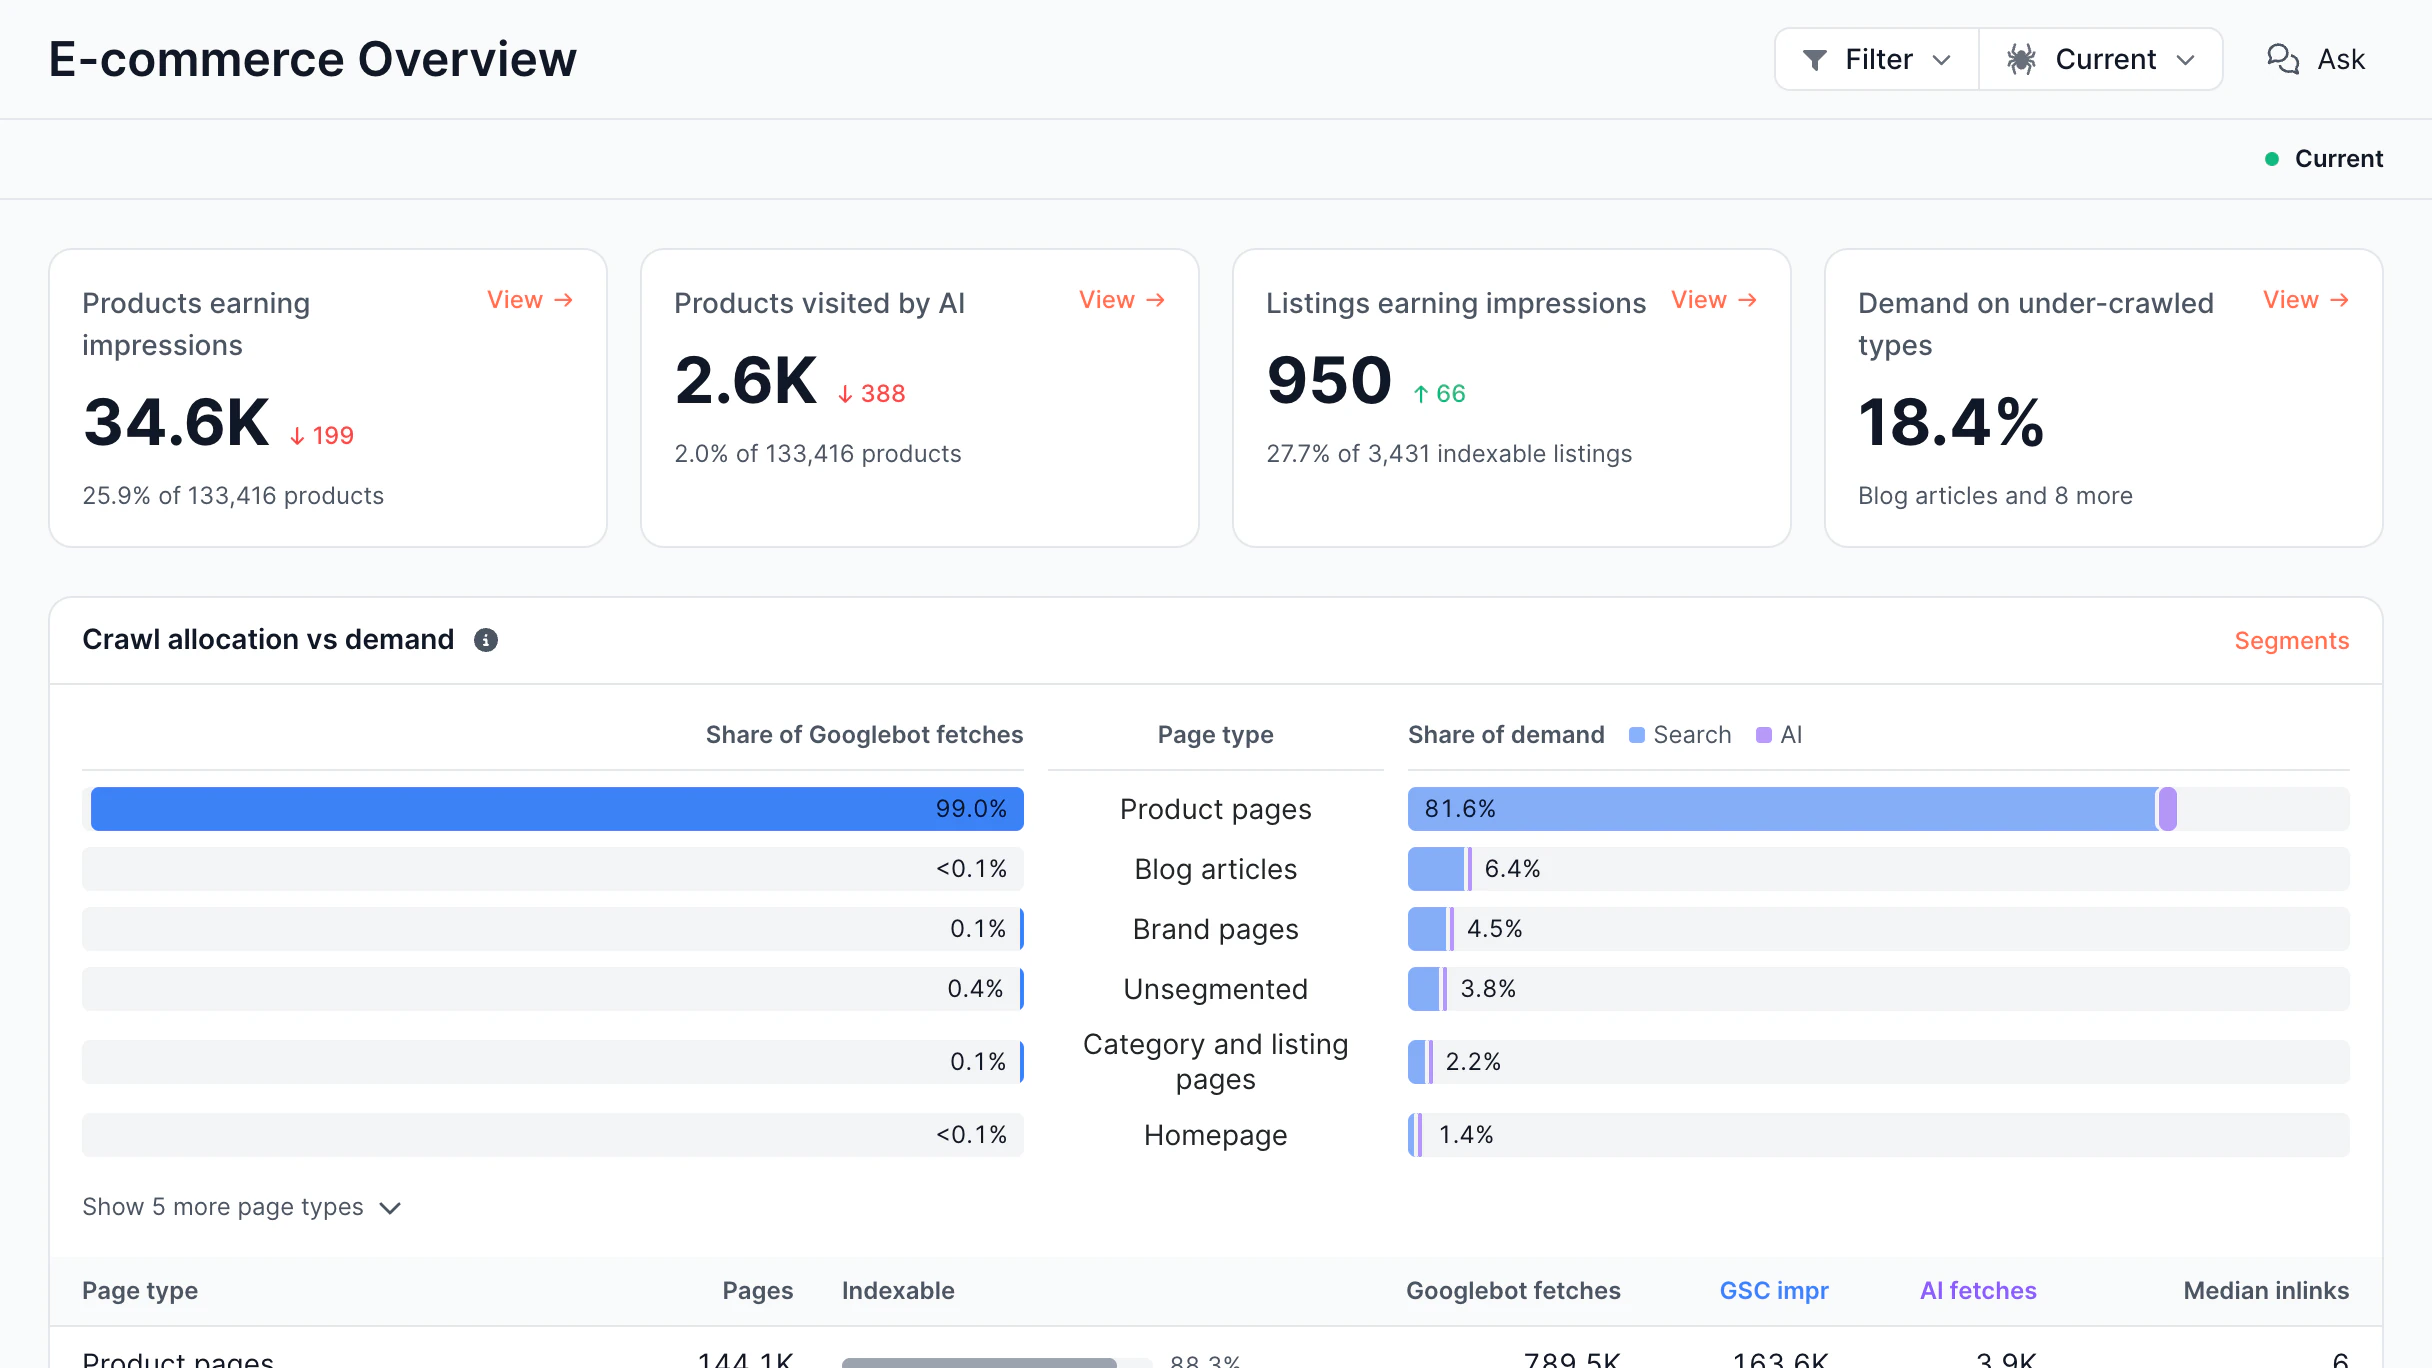Click the 950 listings value
The width and height of the screenshot is (2432, 1368).
tap(1329, 380)
